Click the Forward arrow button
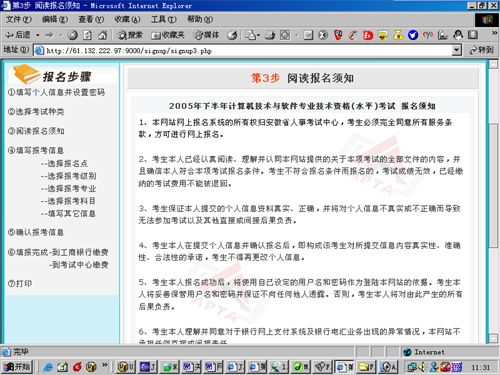This screenshot has width=500, height=375. pyautogui.click(x=50, y=35)
